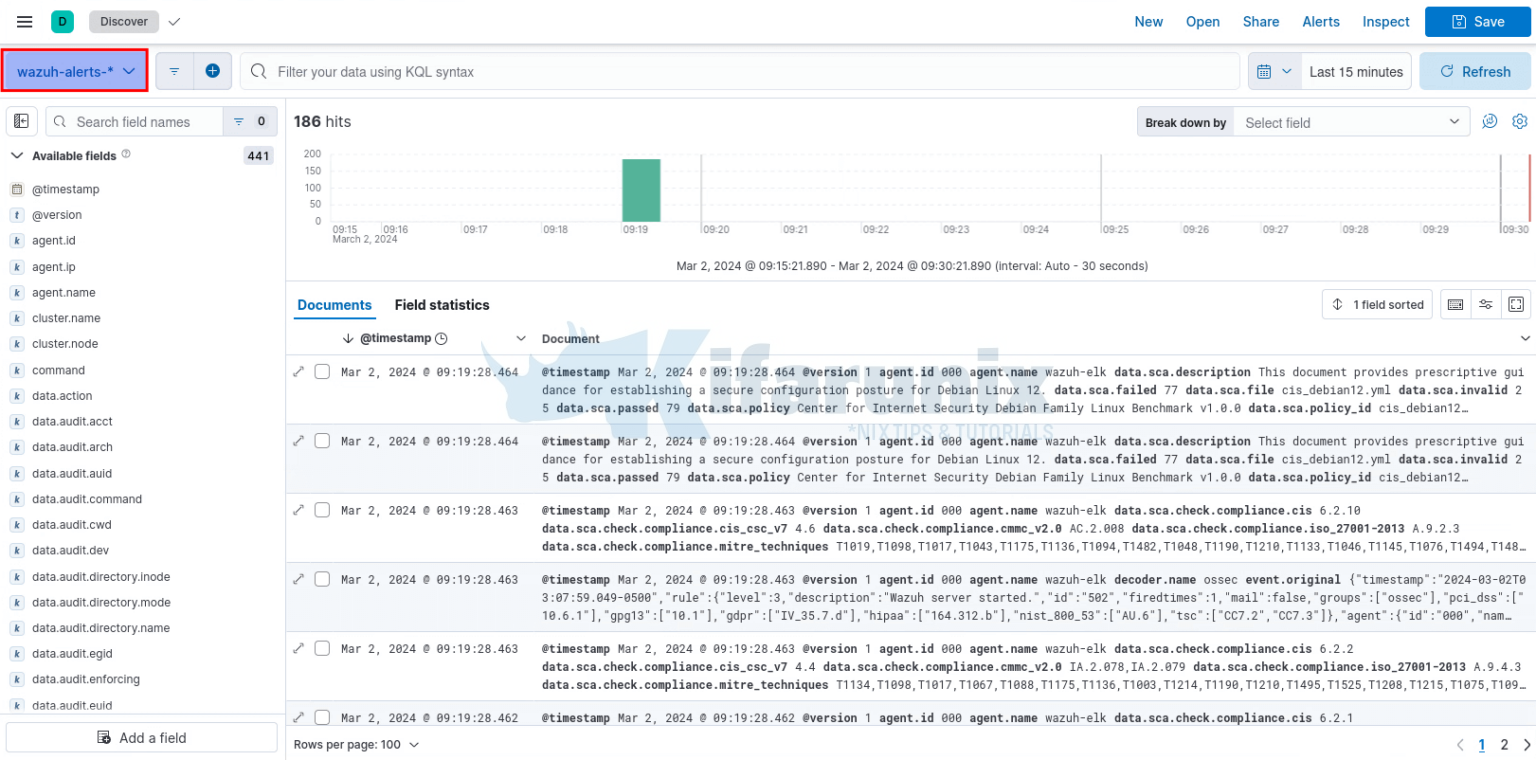Select the checkbox on the second document row
Viewport: 1536px width, 760px height.
[322, 441]
